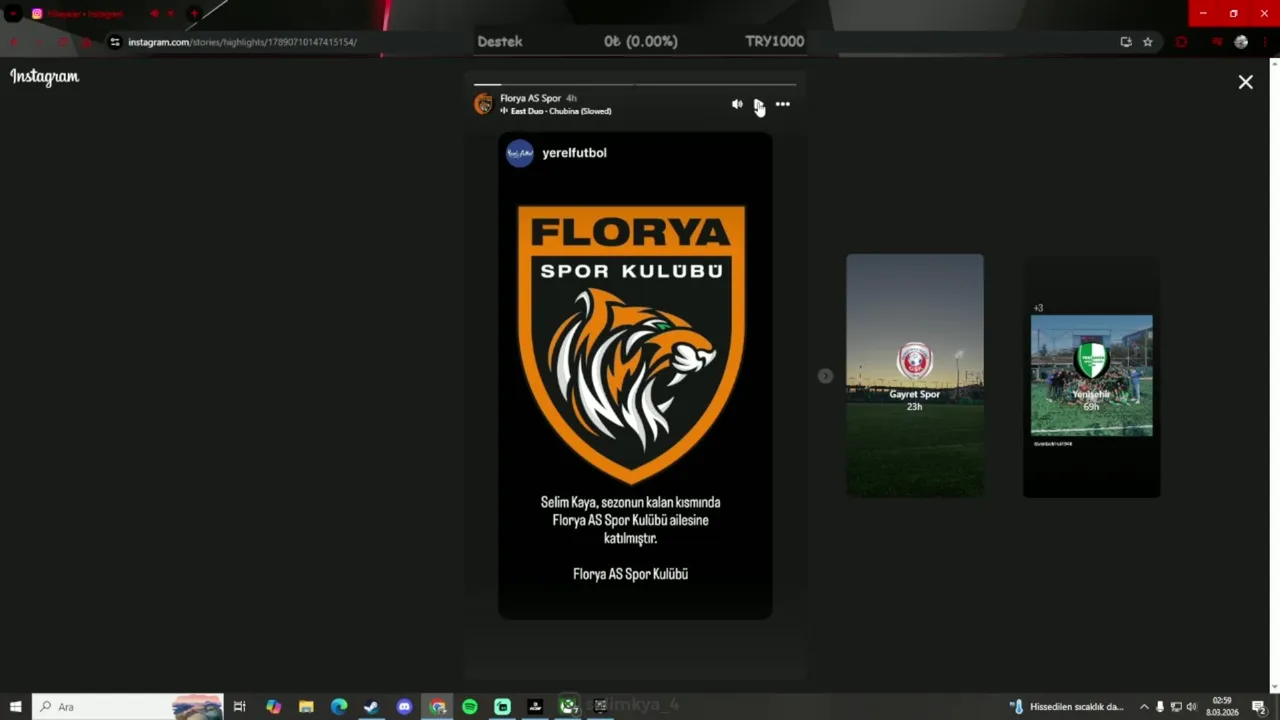Reload the page
1280x720 pixels.
click(62, 42)
